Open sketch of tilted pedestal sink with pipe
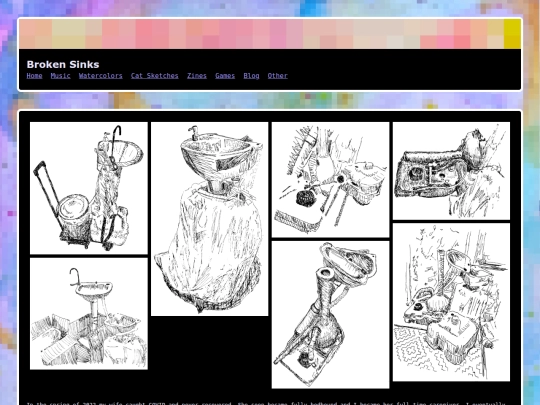 click(x=330, y=314)
